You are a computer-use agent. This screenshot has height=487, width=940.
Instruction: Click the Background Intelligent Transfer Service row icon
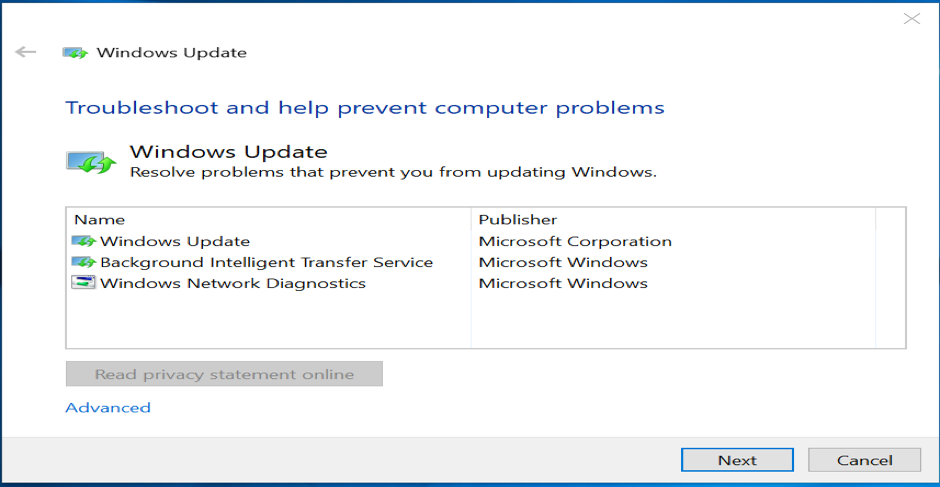coord(83,262)
